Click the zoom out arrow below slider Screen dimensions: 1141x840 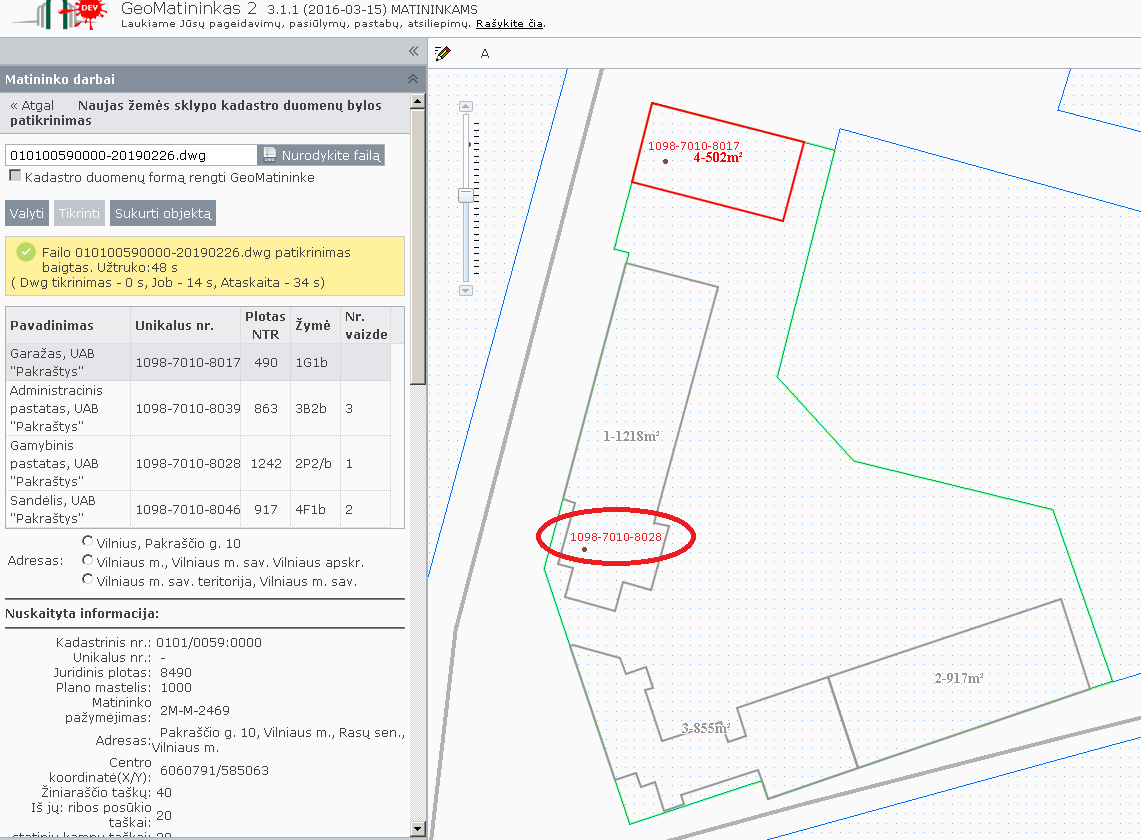pos(466,290)
